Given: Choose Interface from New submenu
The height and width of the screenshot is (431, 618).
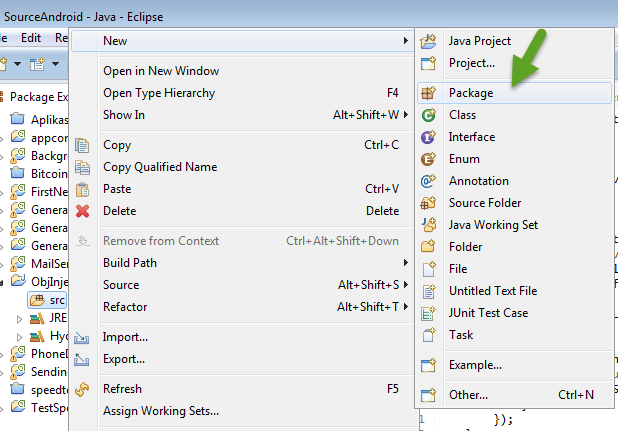Looking at the screenshot, I should coord(514,137).
